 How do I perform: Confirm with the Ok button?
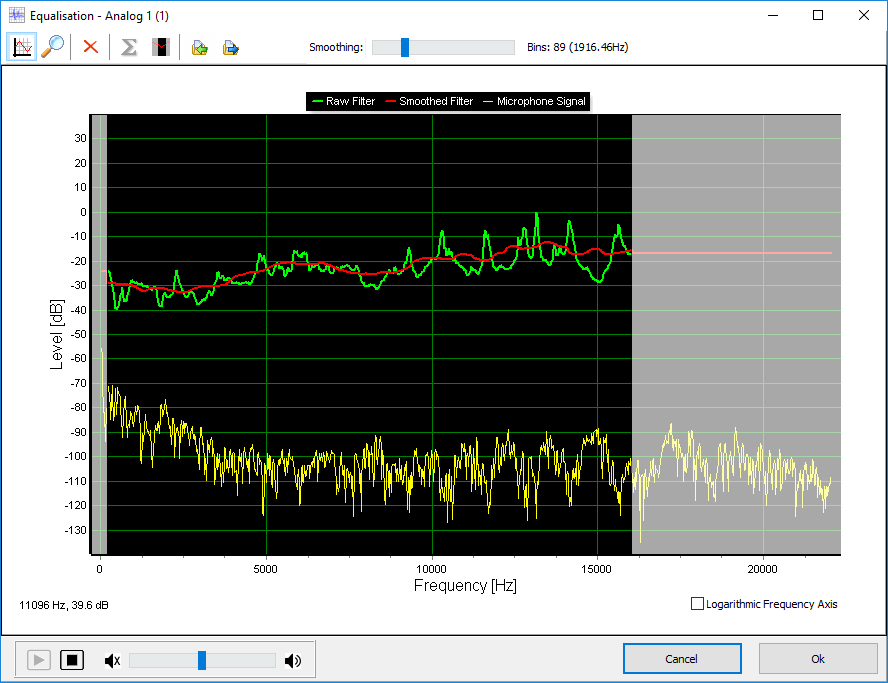[818, 659]
